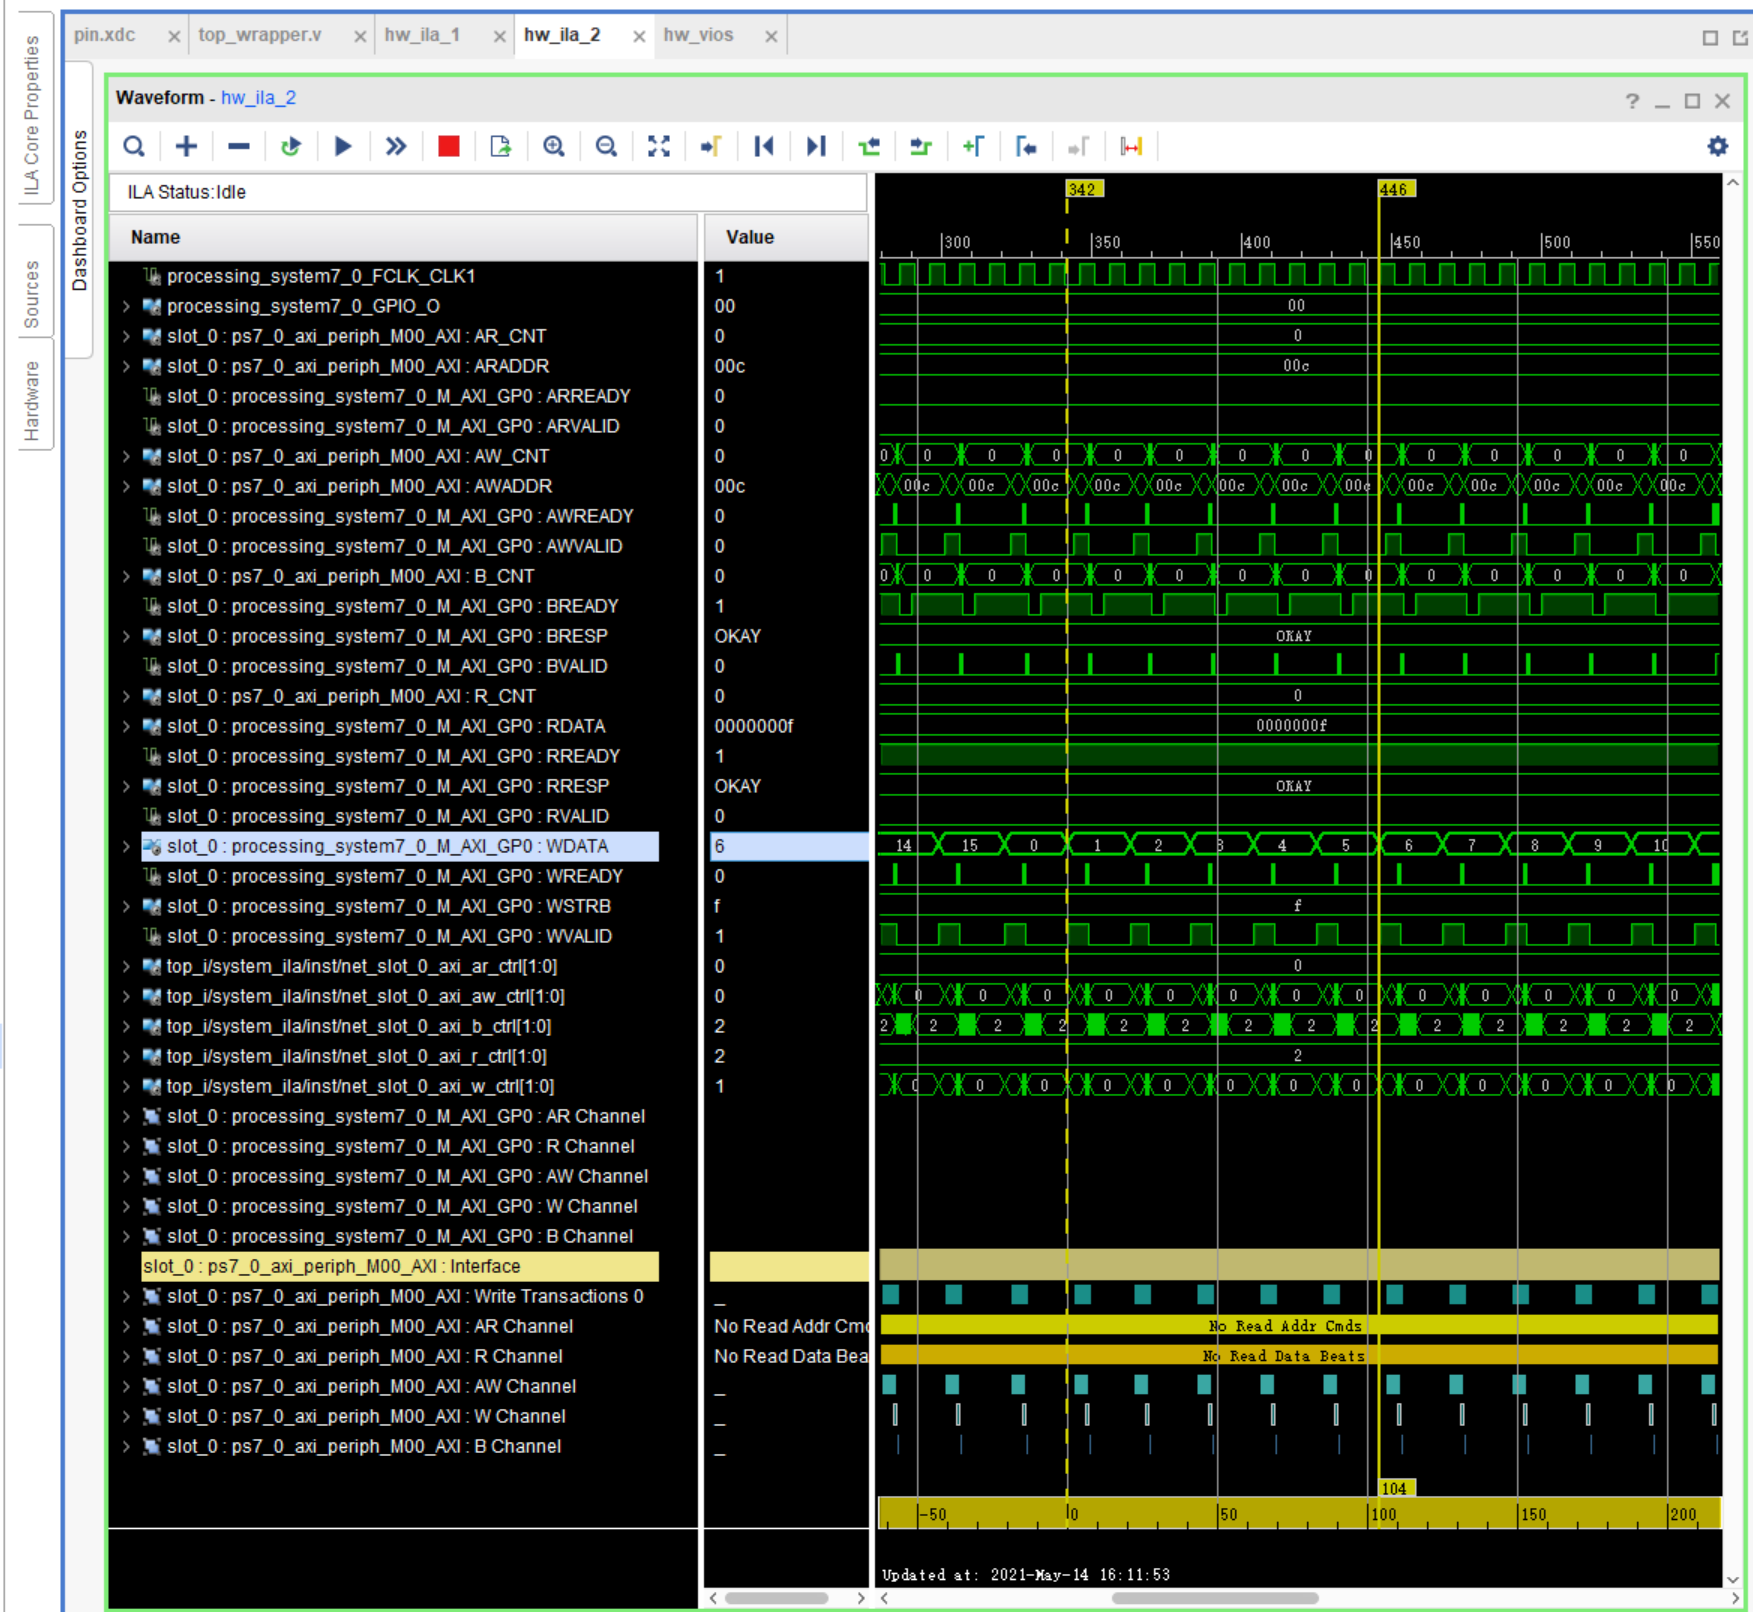
Task: Stop the trigger with red square icon
Action: click(447, 146)
